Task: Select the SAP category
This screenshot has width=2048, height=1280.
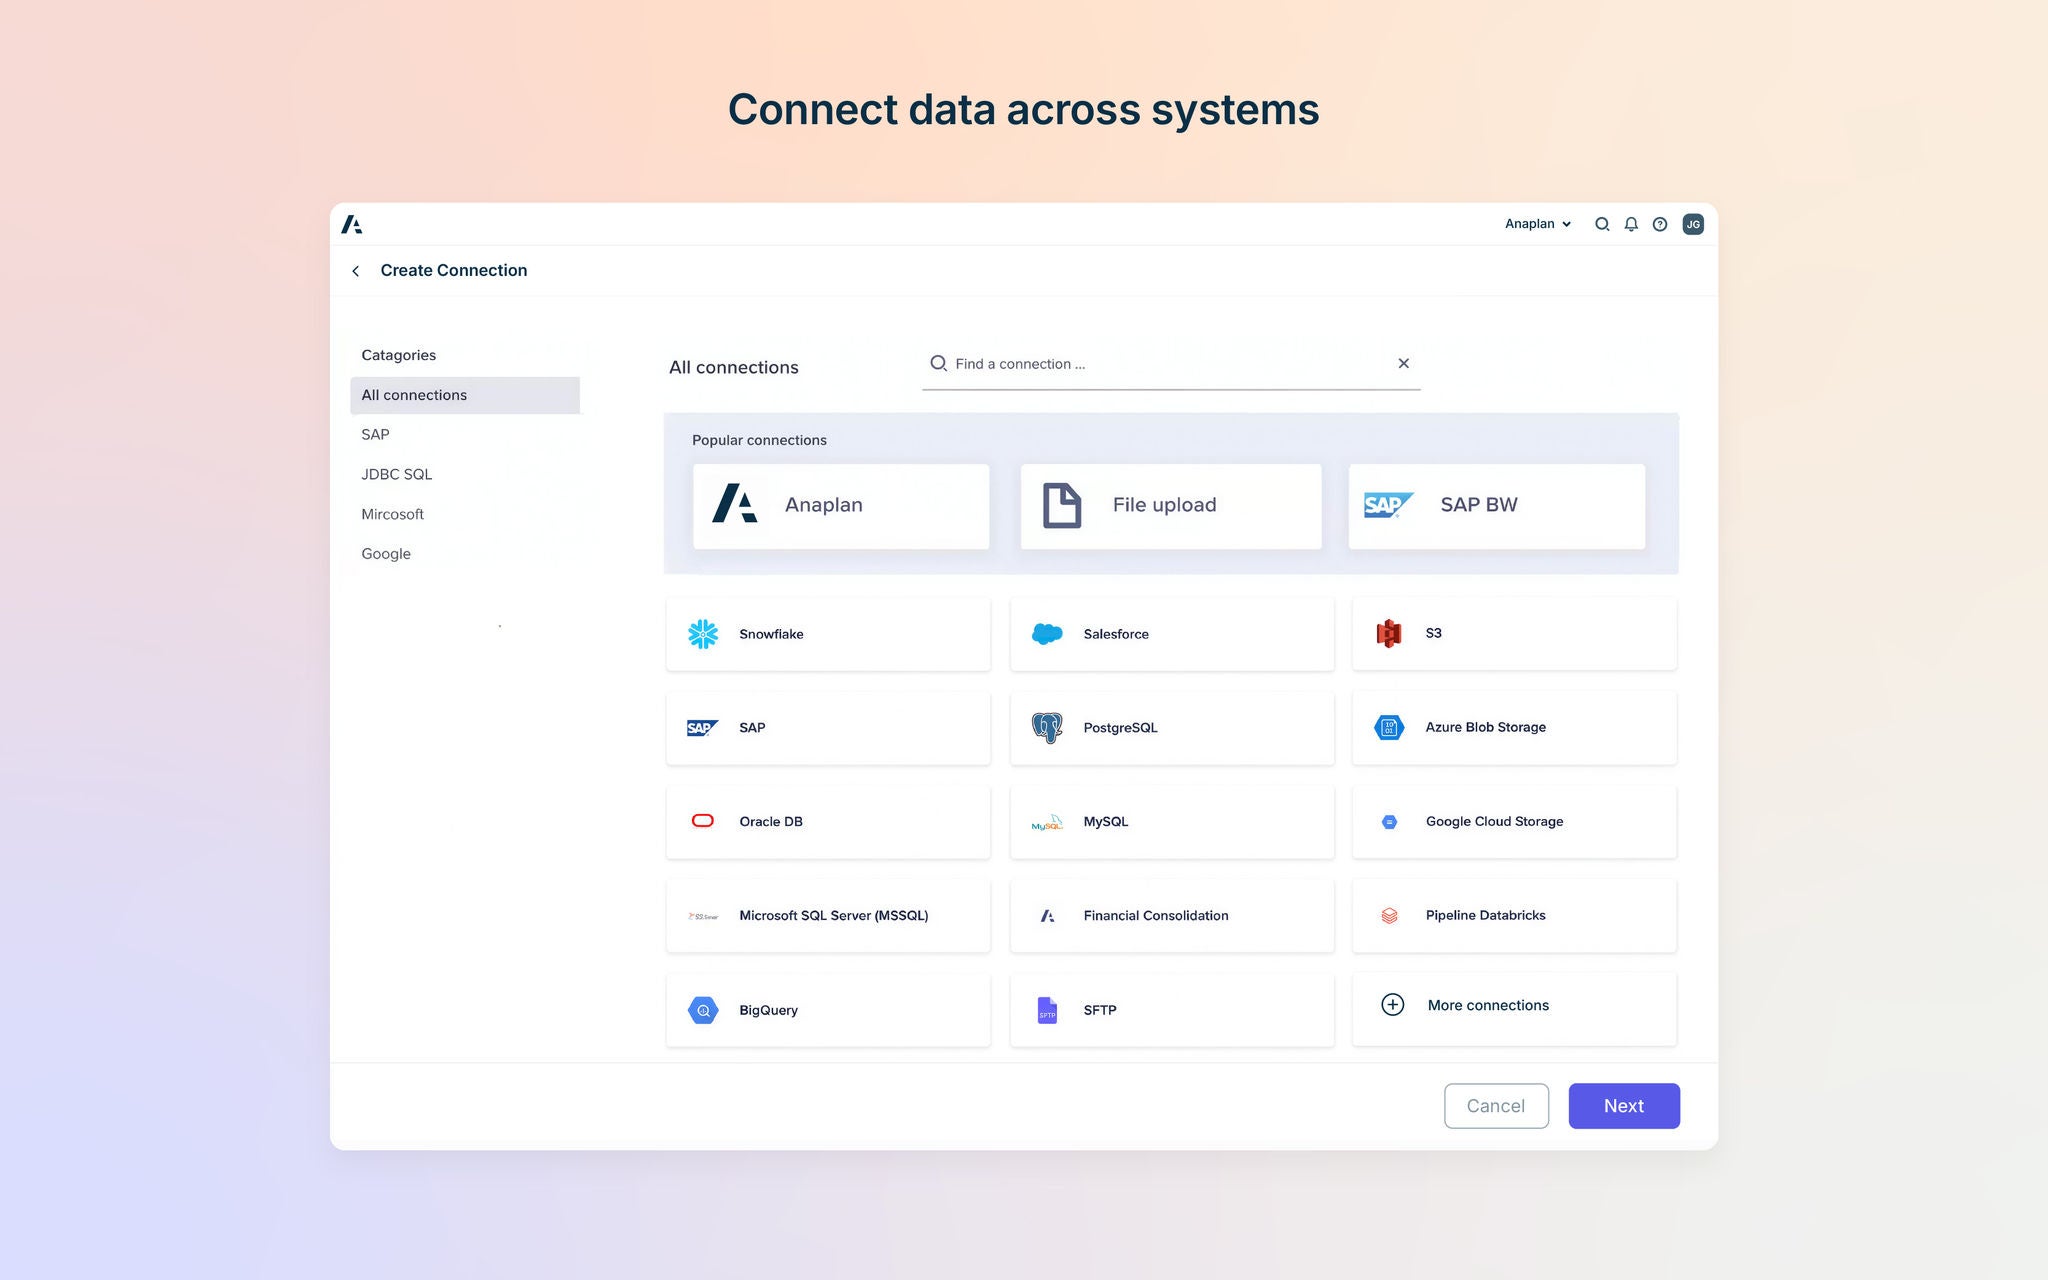Action: pos(376,434)
